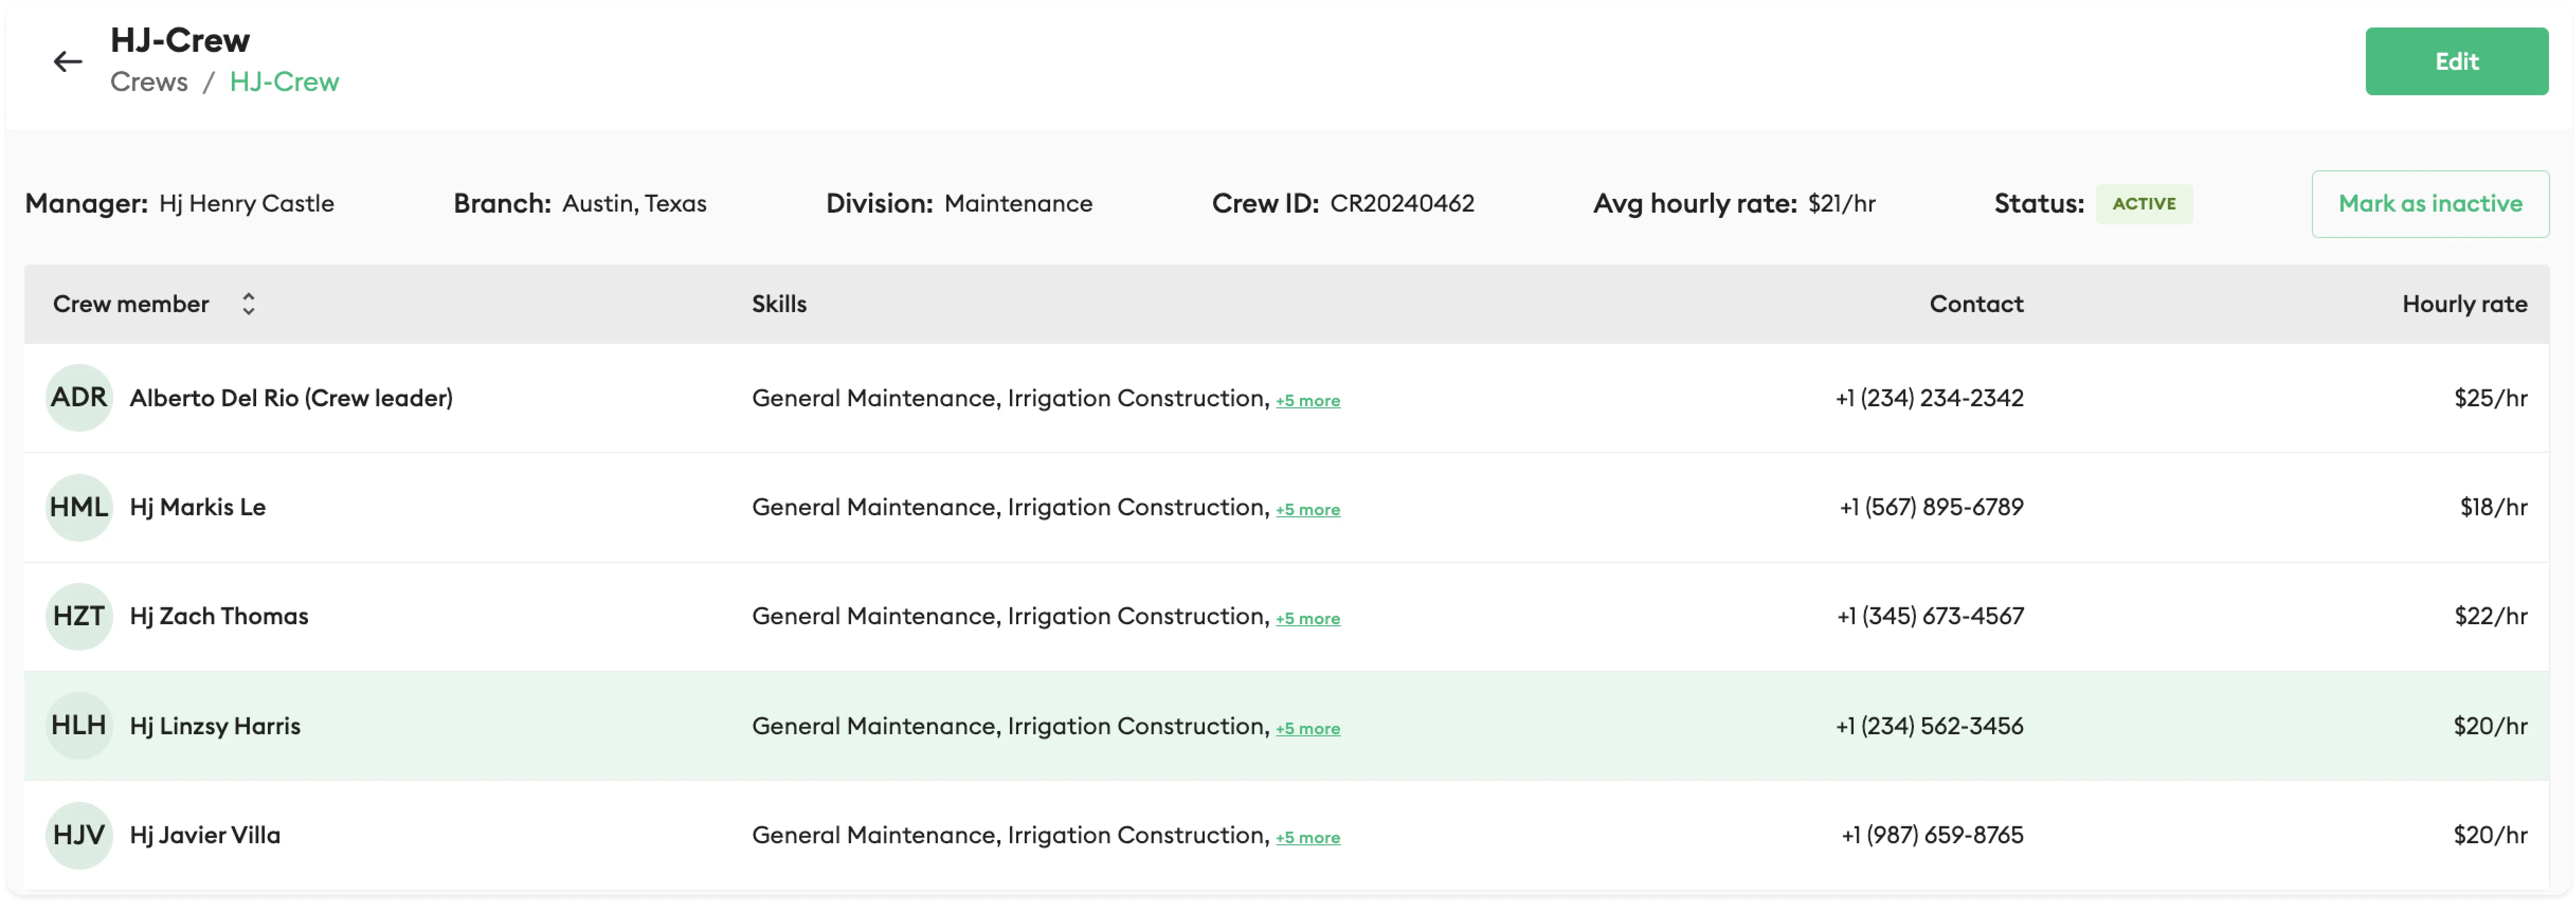Show +5 more skills for Hj Linzsy Harris
The width and height of the screenshot is (2576, 903).
tap(1307, 729)
